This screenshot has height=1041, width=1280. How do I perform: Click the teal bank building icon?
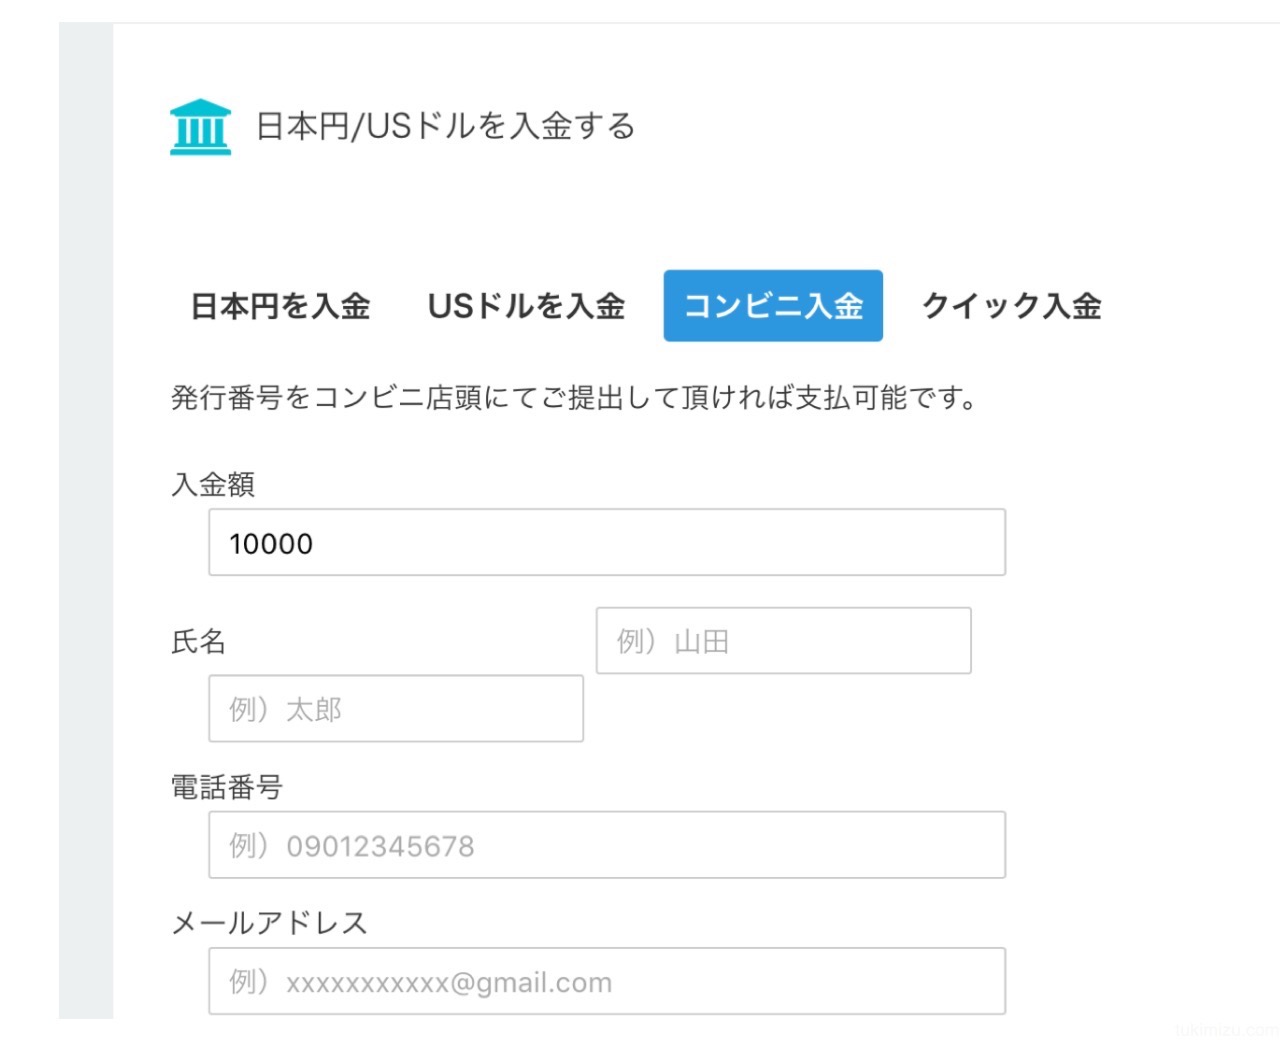pos(200,127)
